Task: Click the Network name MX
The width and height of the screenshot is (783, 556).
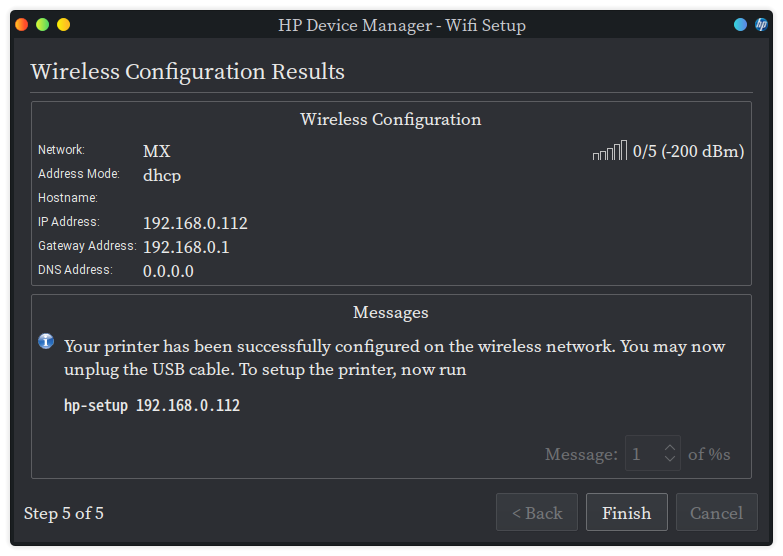Action: [x=157, y=151]
